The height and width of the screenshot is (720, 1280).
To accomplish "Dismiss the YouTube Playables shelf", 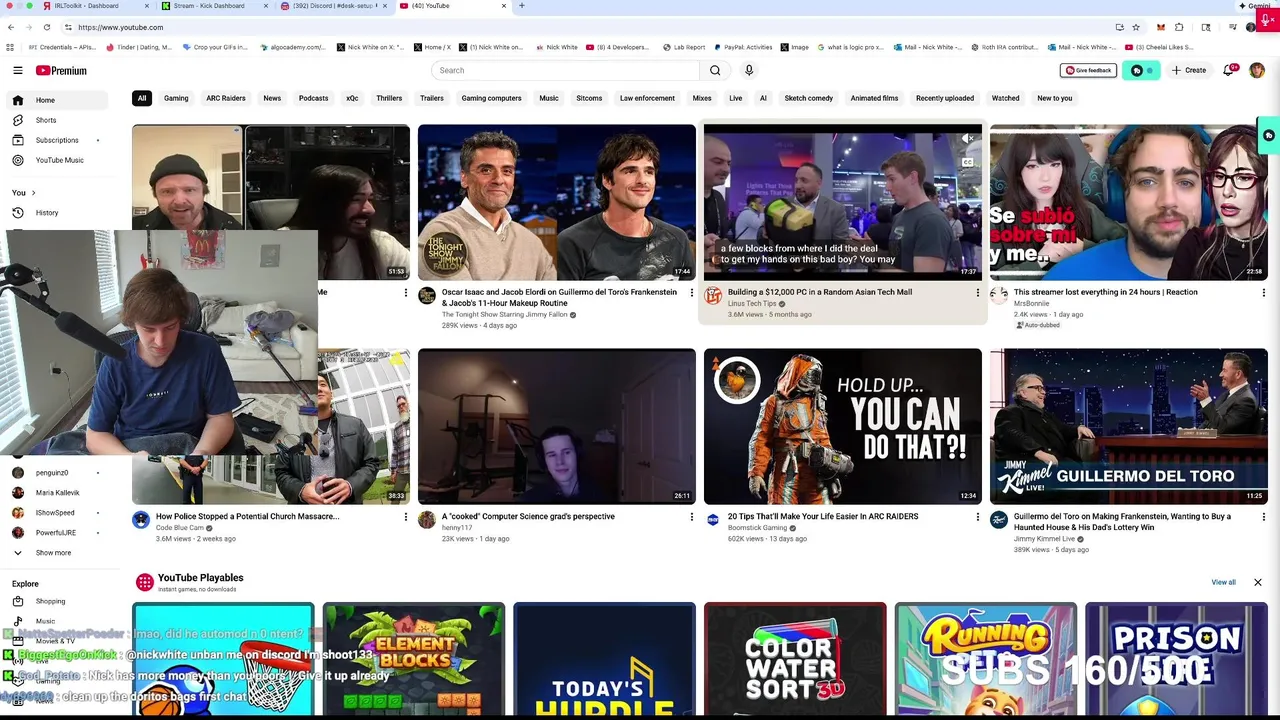I will tap(1258, 582).
